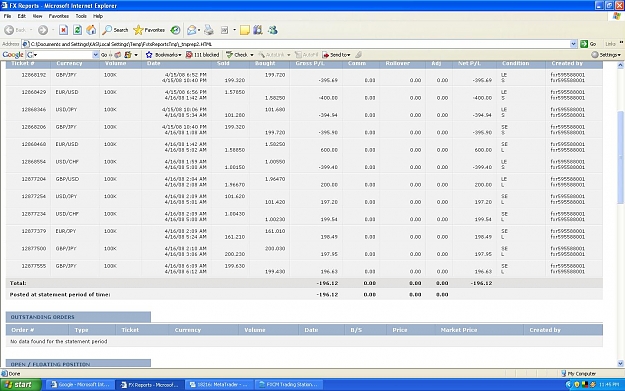Click the vertical scrollbar thumb

tap(620, 157)
